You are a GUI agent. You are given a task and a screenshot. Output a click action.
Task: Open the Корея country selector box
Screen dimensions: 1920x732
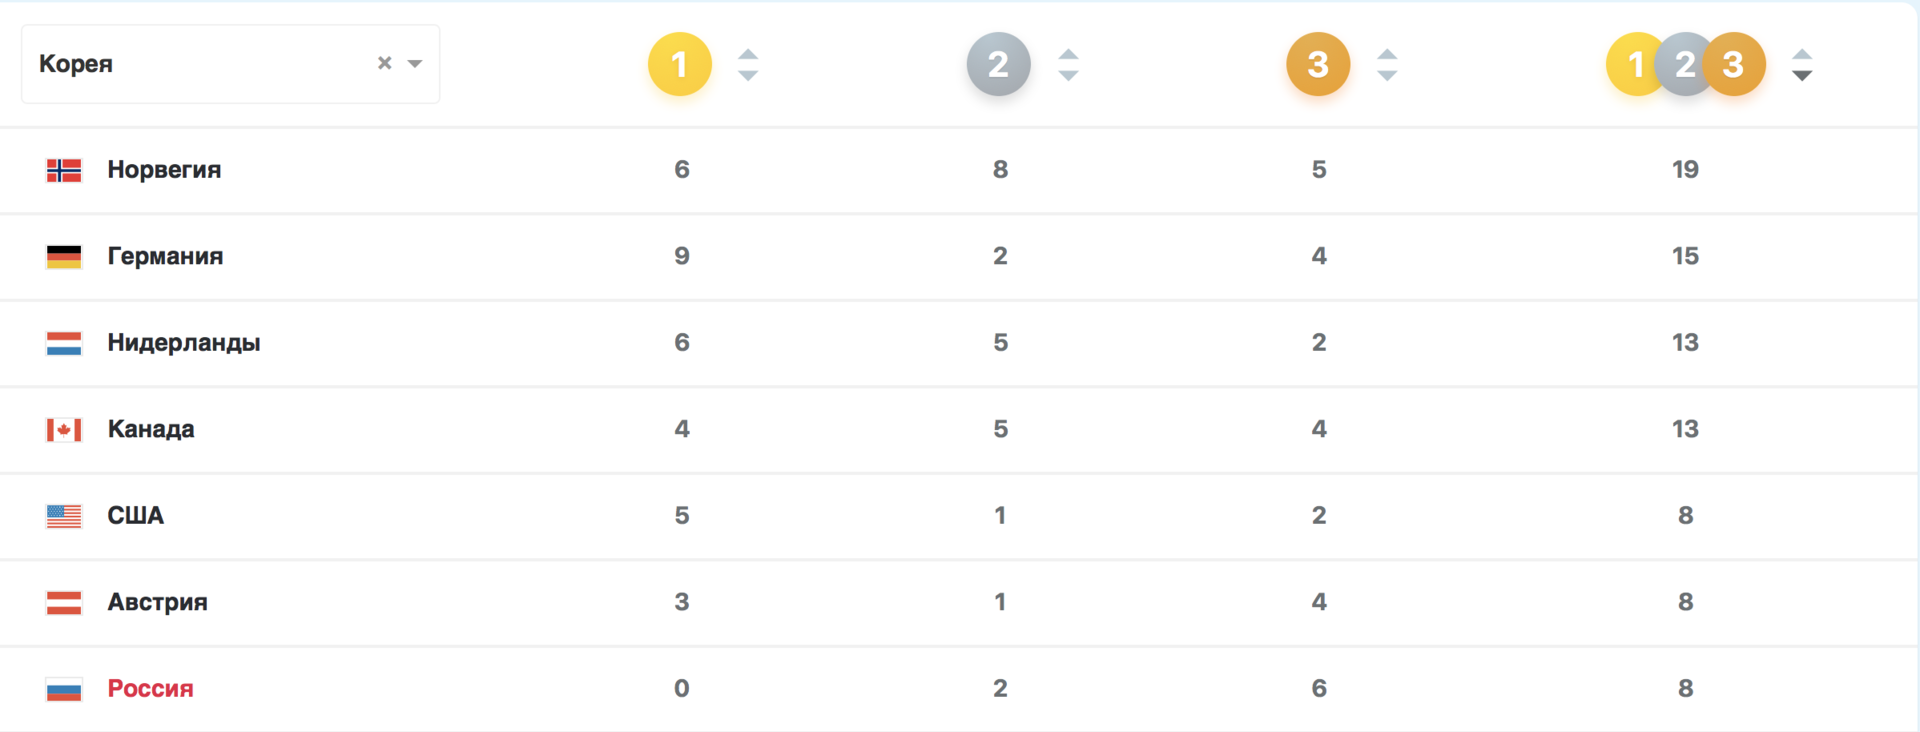pyautogui.click(x=230, y=64)
